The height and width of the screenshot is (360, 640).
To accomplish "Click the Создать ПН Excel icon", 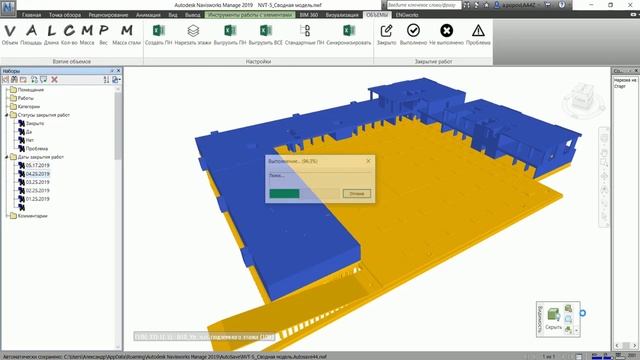I will click(158, 31).
